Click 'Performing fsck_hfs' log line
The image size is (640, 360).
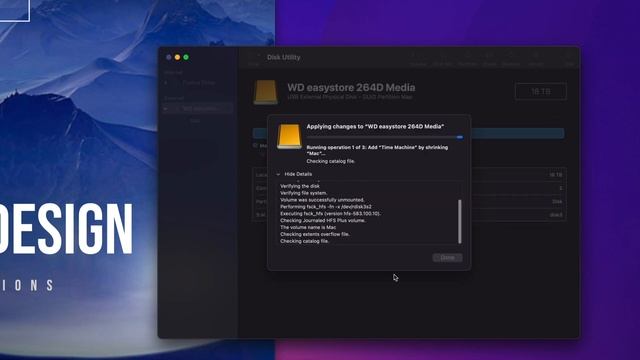326,207
